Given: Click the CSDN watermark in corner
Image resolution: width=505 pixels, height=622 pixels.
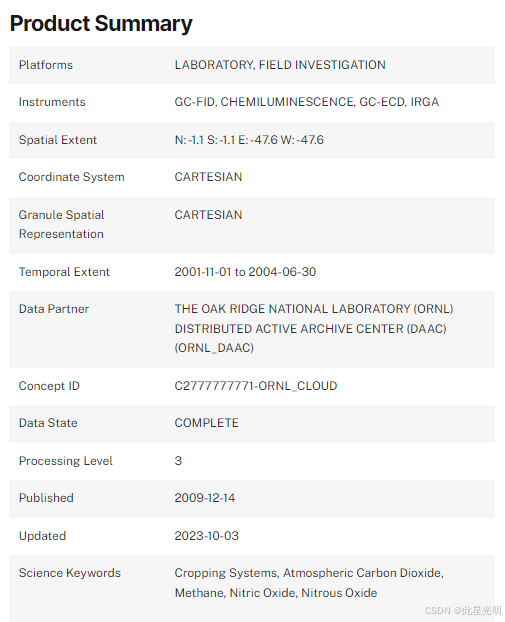Looking at the screenshot, I should coord(463,610).
